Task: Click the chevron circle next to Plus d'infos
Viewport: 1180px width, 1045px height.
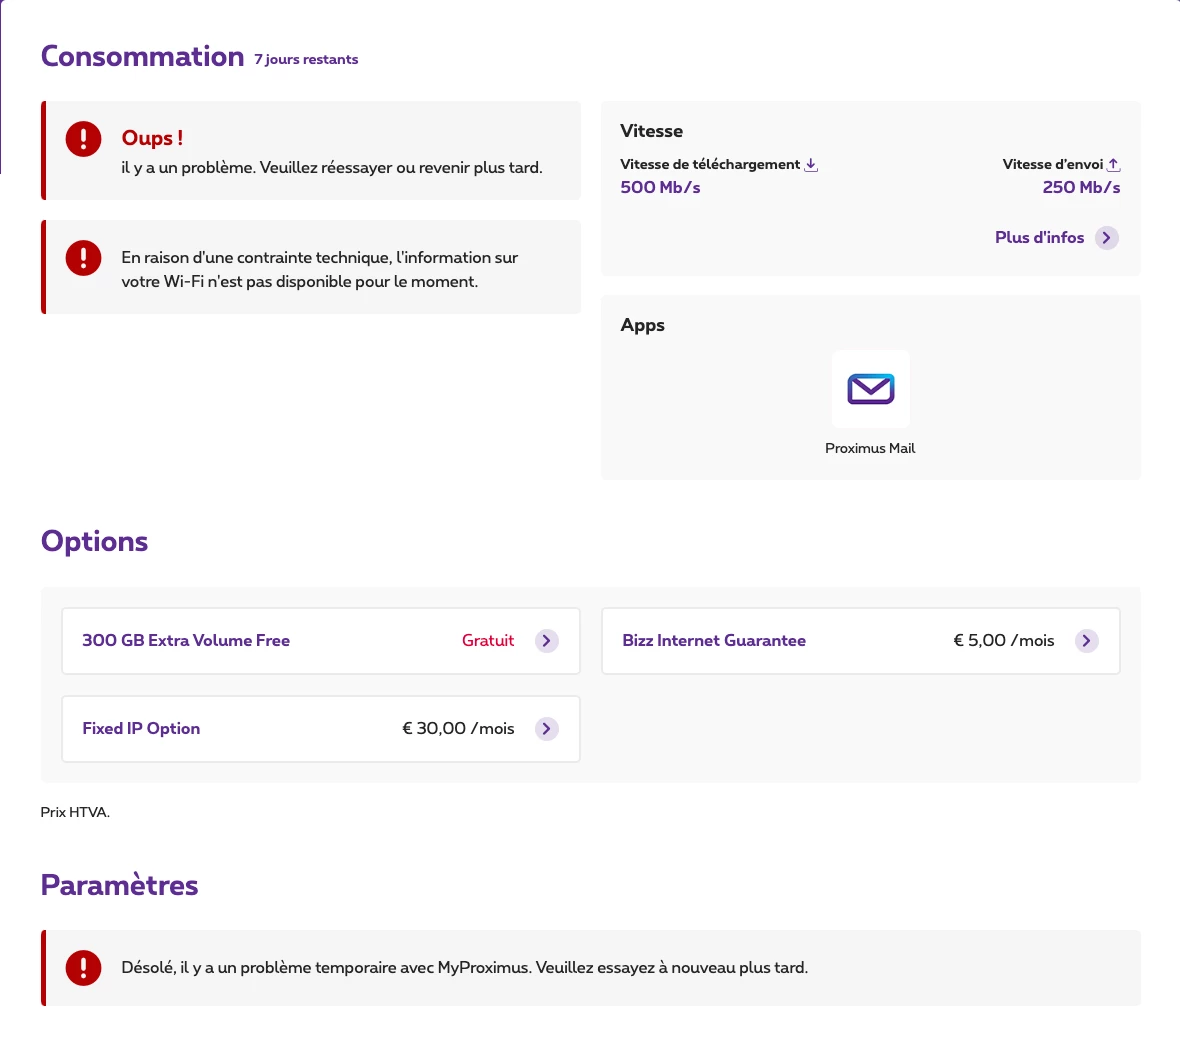Action: (x=1106, y=238)
